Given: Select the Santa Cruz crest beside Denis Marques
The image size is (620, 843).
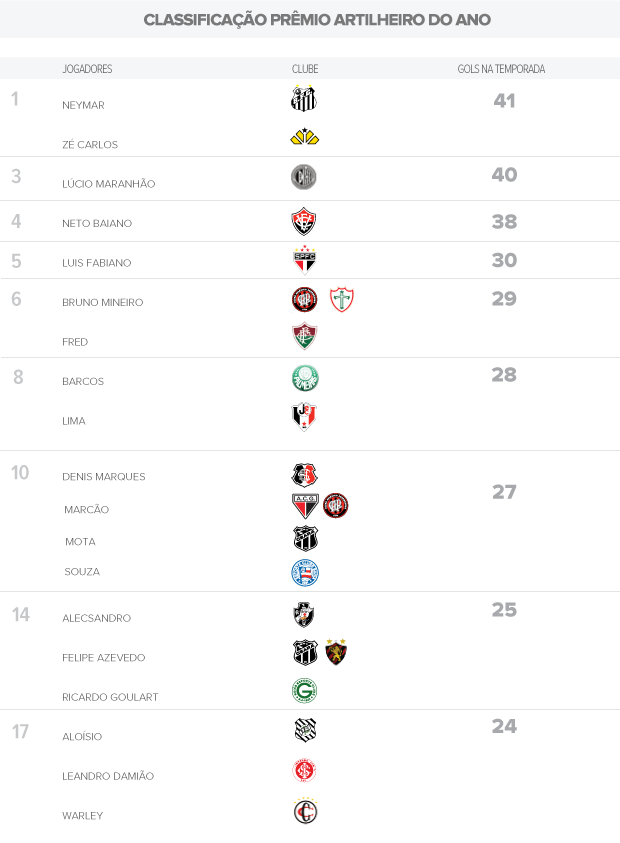Looking at the screenshot, I should point(304,475).
